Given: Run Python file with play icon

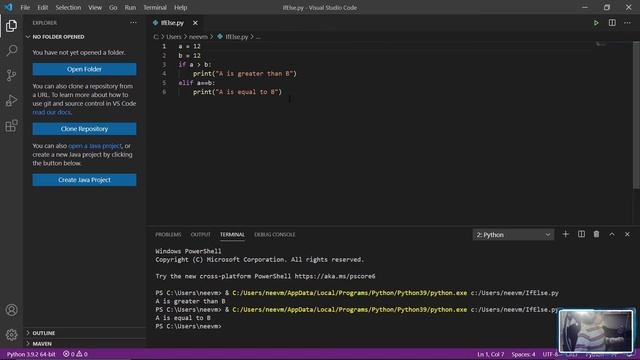Looking at the screenshot, I should (x=596, y=23).
